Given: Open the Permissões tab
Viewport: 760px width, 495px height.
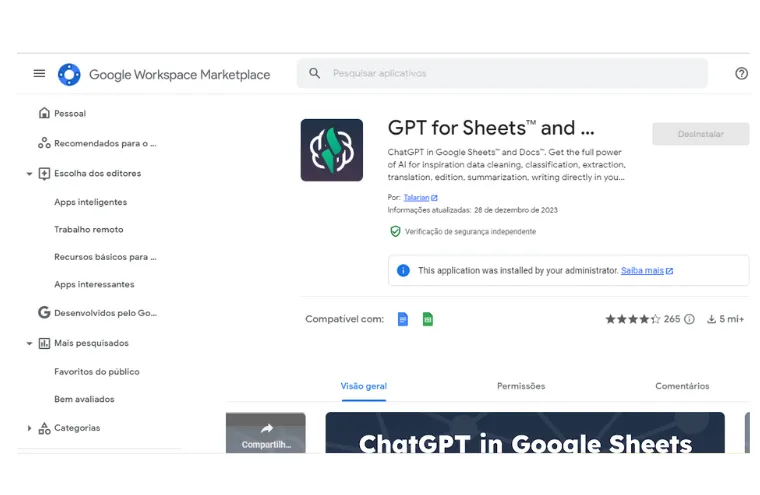Looking at the screenshot, I should 521,386.
